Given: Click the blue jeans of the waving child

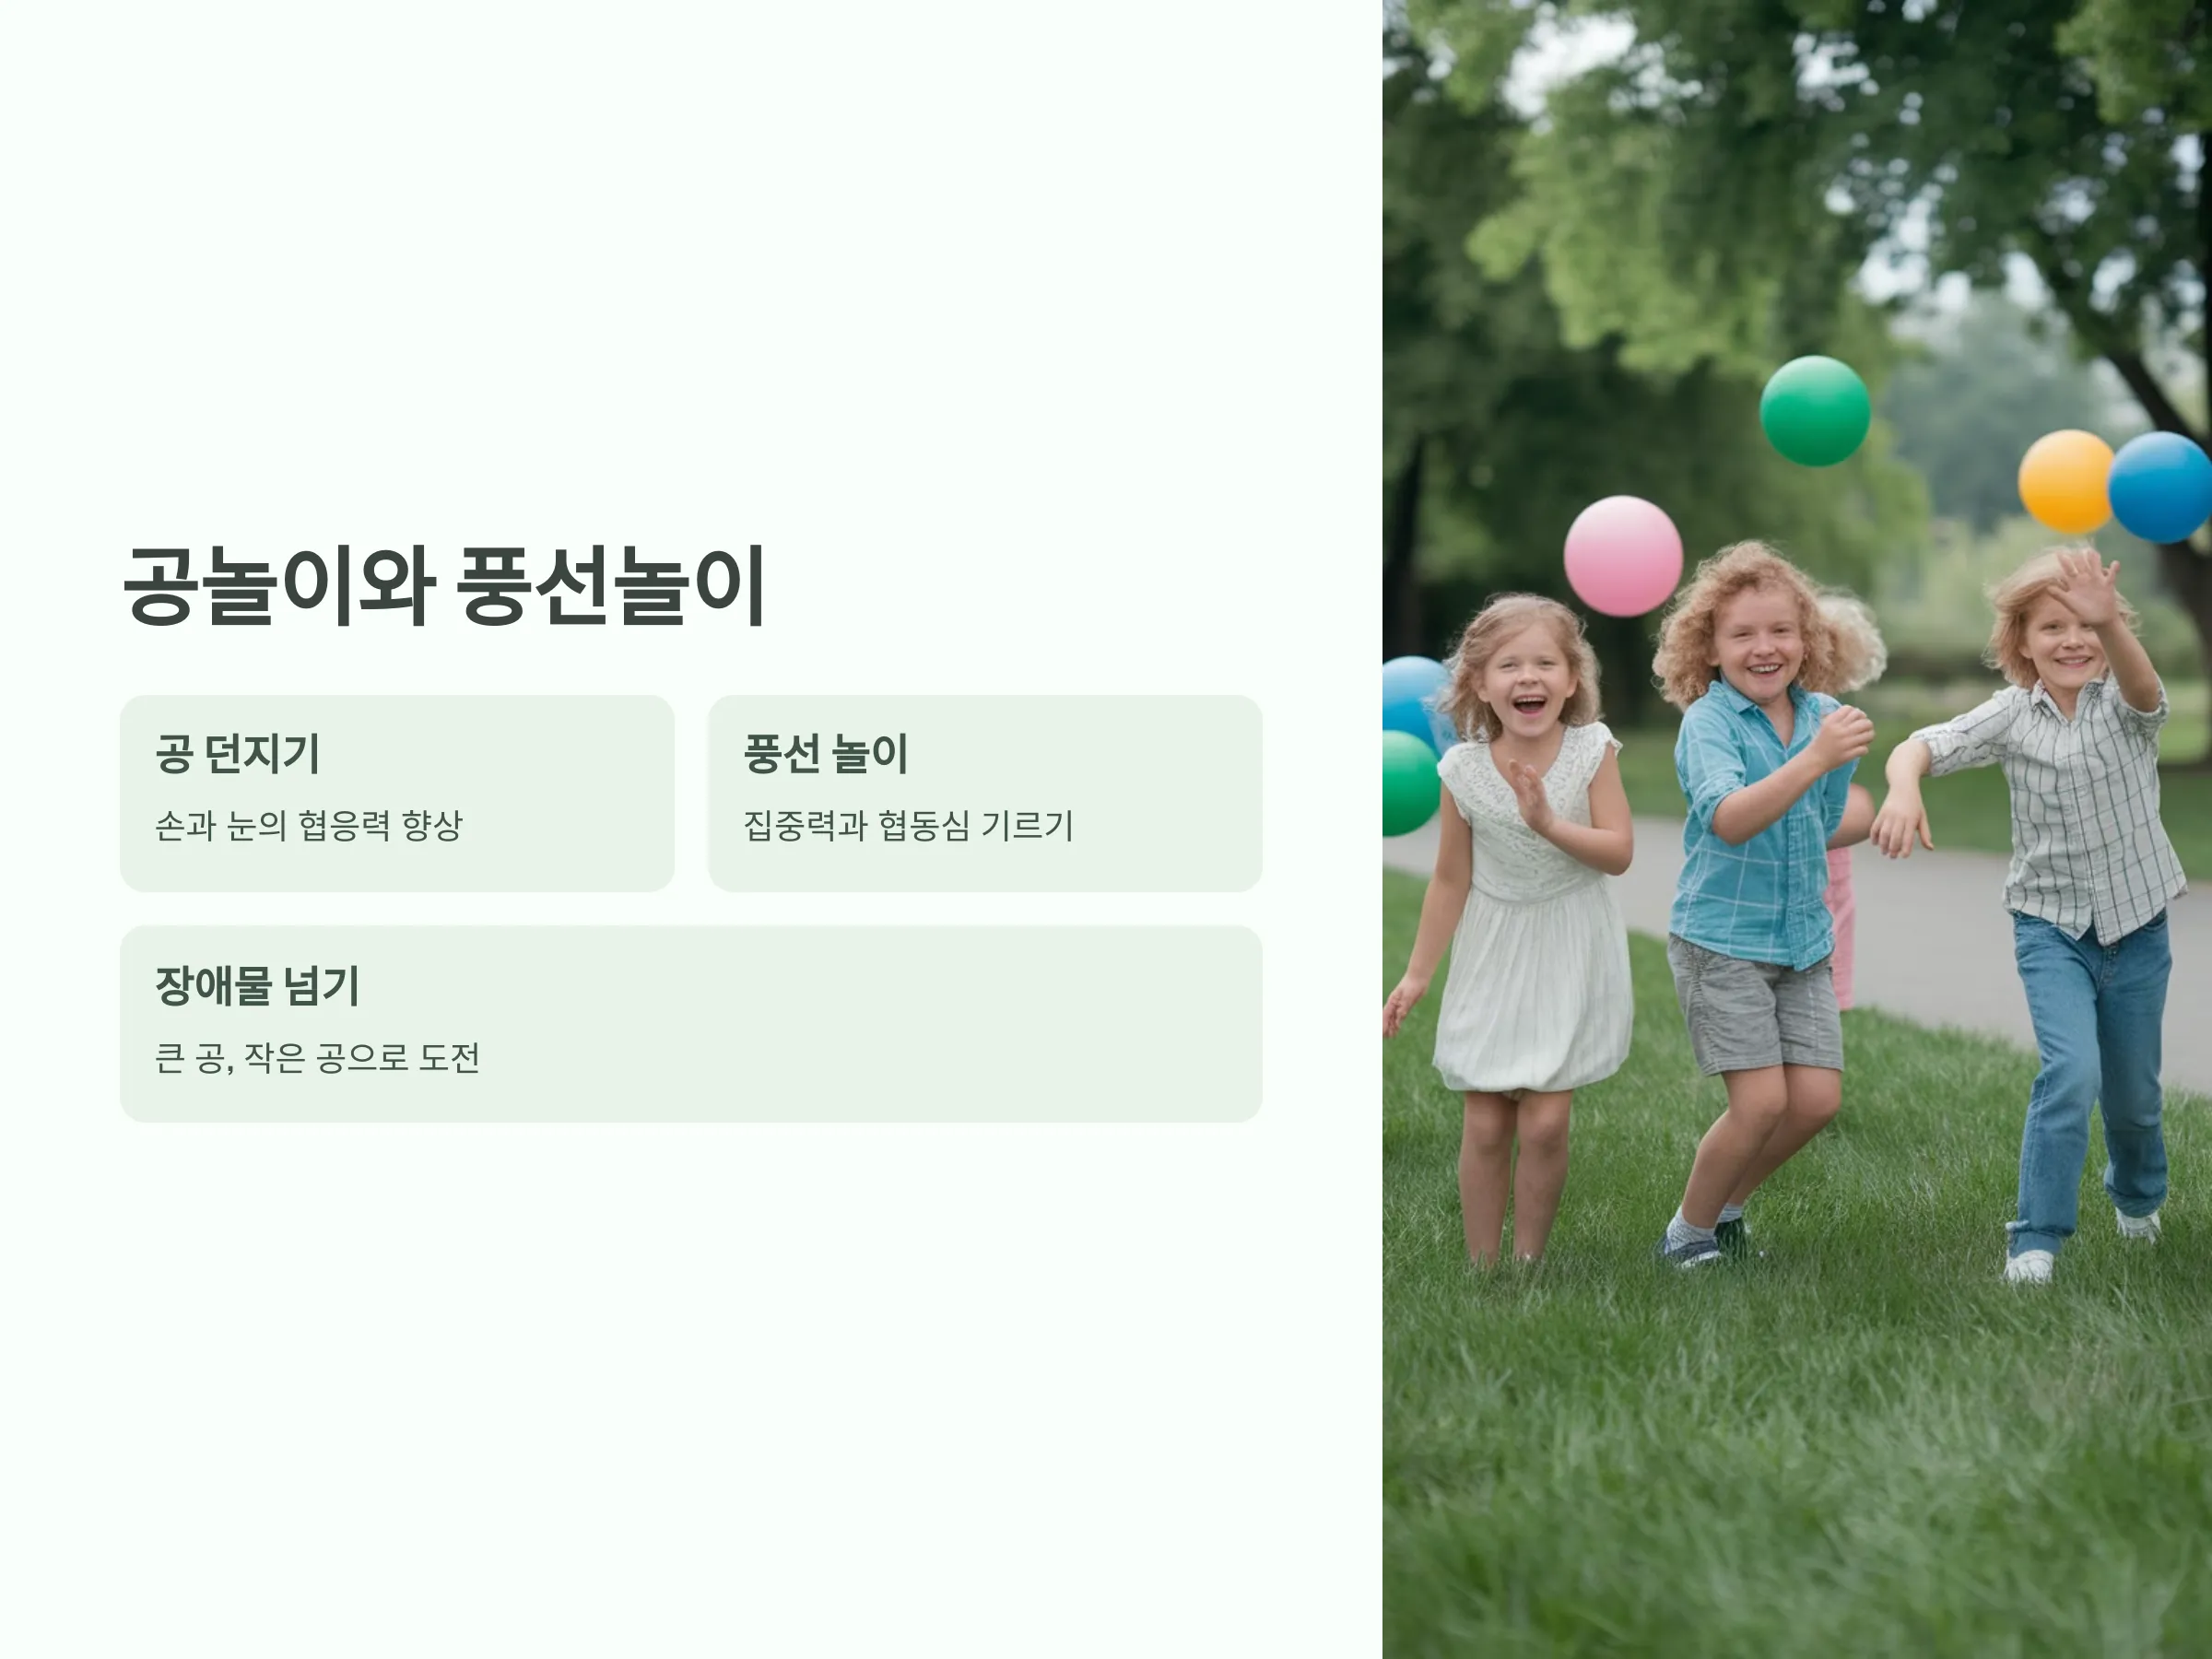Looking at the screenshot, I should [2087, 1080].
